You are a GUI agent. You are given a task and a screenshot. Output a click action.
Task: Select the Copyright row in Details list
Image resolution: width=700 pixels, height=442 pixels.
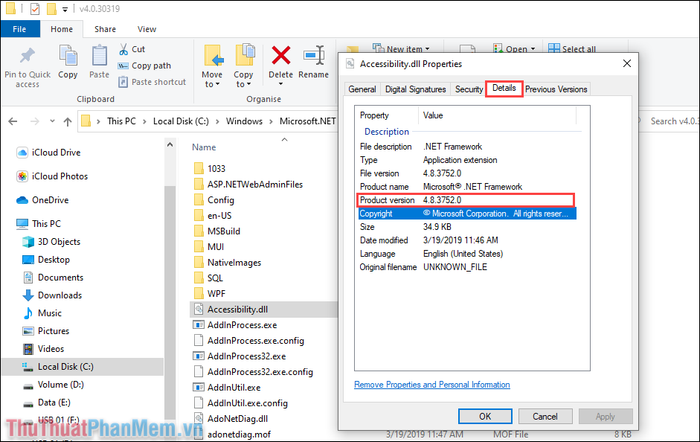coord(467,213)
